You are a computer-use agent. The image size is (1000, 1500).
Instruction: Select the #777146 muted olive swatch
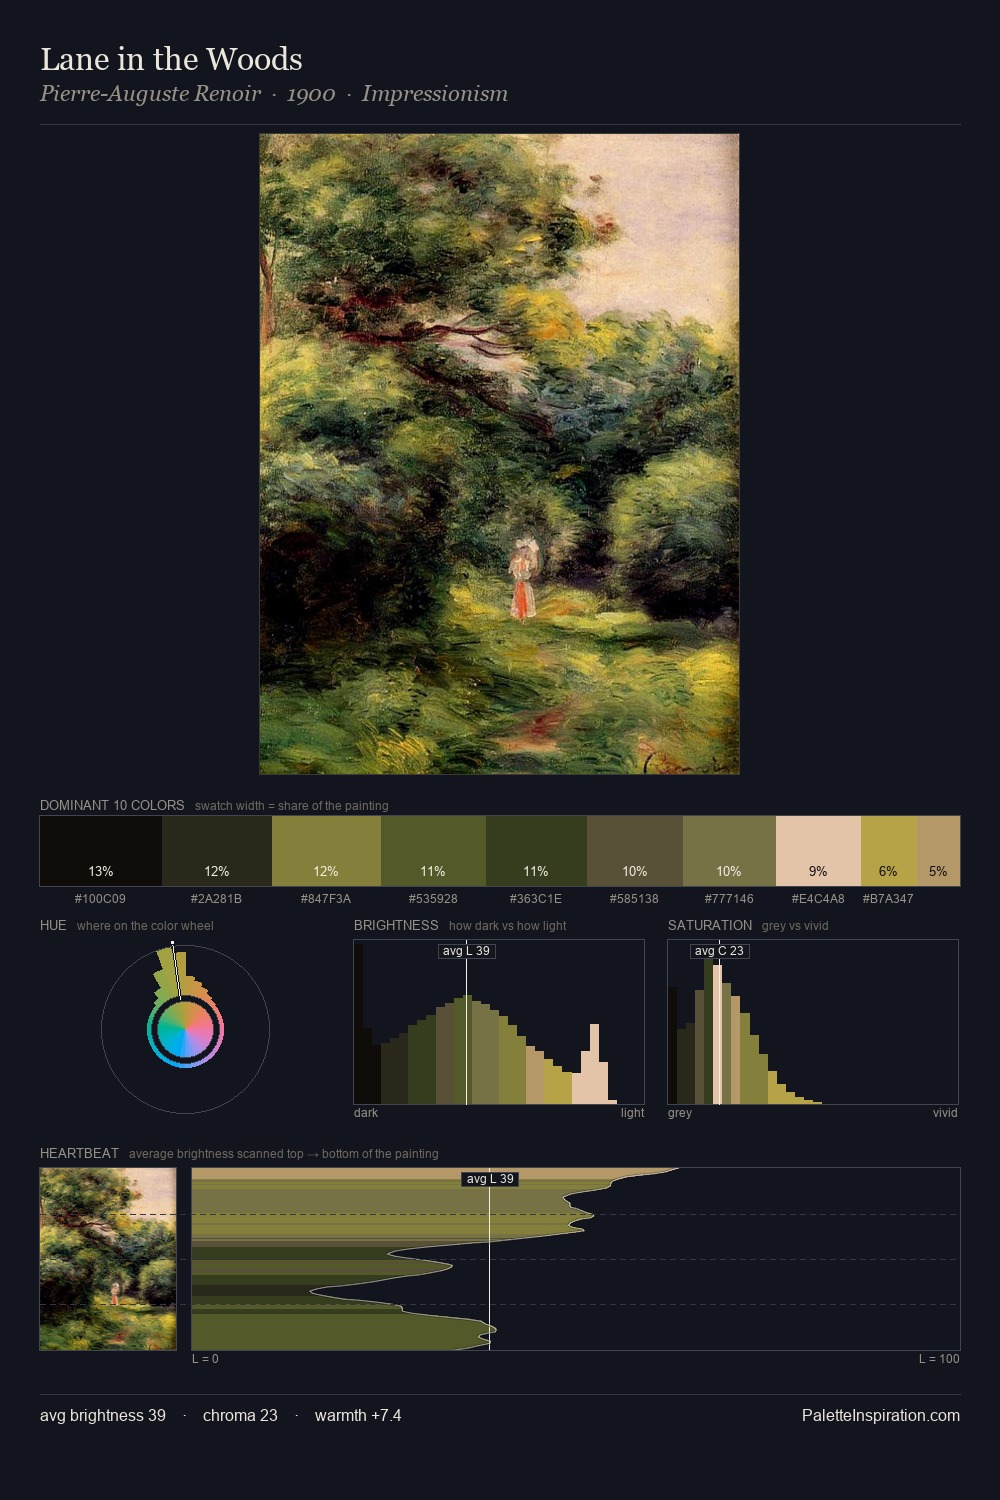pyautogui.click(x=729, y=851)
